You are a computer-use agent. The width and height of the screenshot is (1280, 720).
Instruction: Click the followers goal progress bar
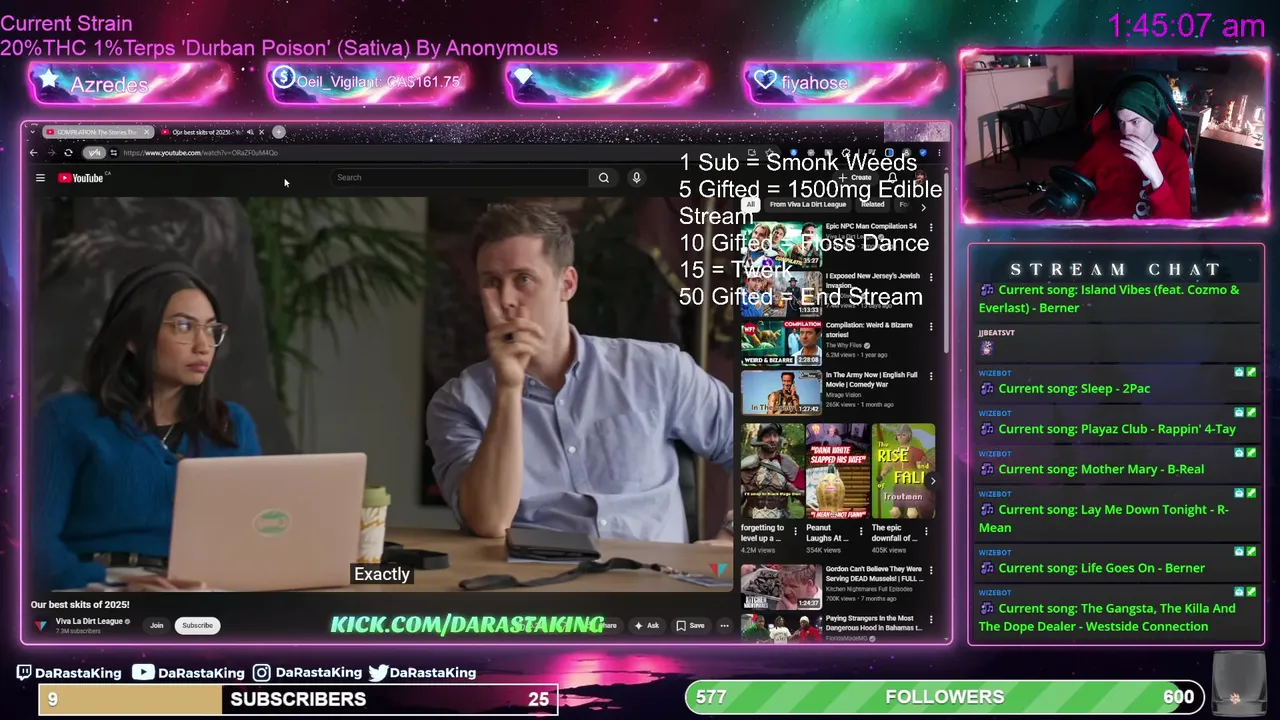[x=945, y=697]
